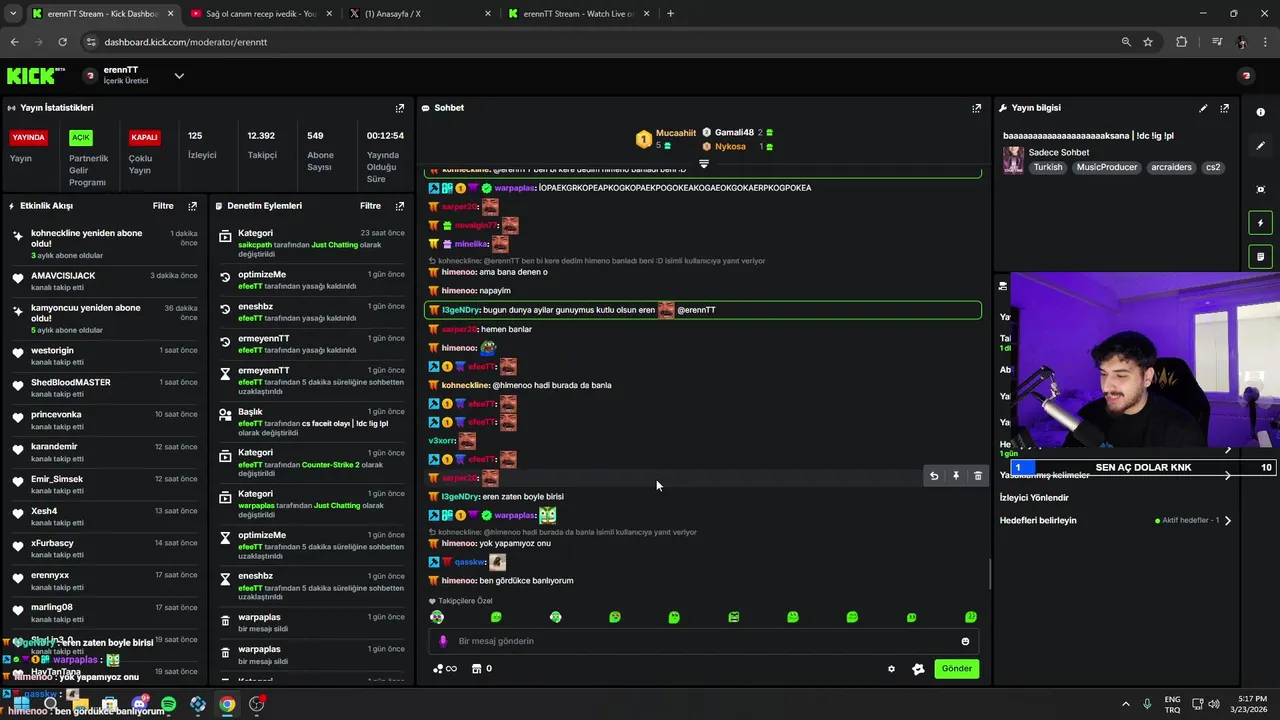Image resolution: width=1280 pixels, height=720 pixels.
Task: Click the address bar showing dashboard.kick.com
Action: 600,42
